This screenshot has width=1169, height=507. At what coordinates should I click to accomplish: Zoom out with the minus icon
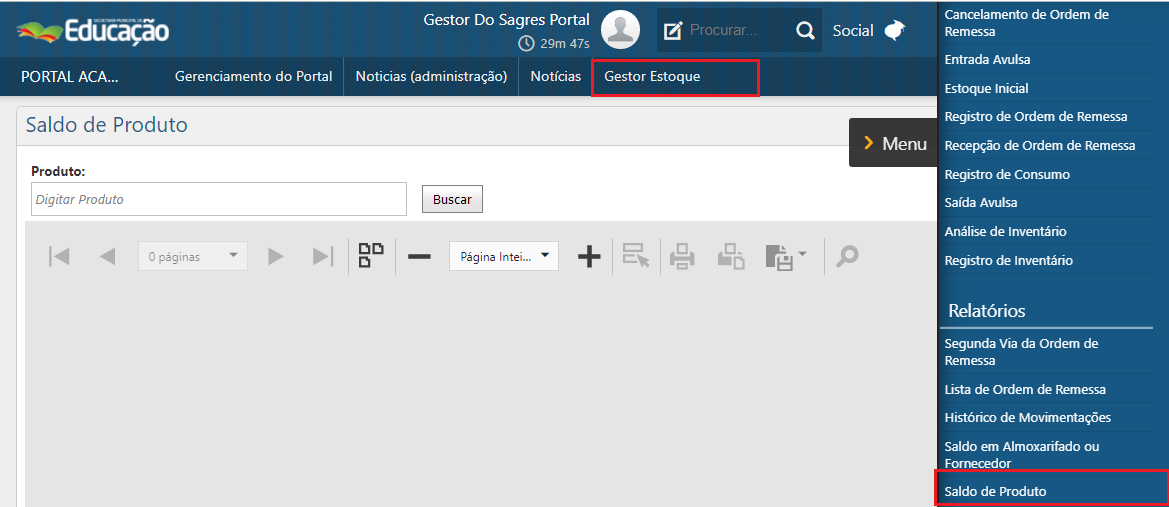[x=419, y=257]
